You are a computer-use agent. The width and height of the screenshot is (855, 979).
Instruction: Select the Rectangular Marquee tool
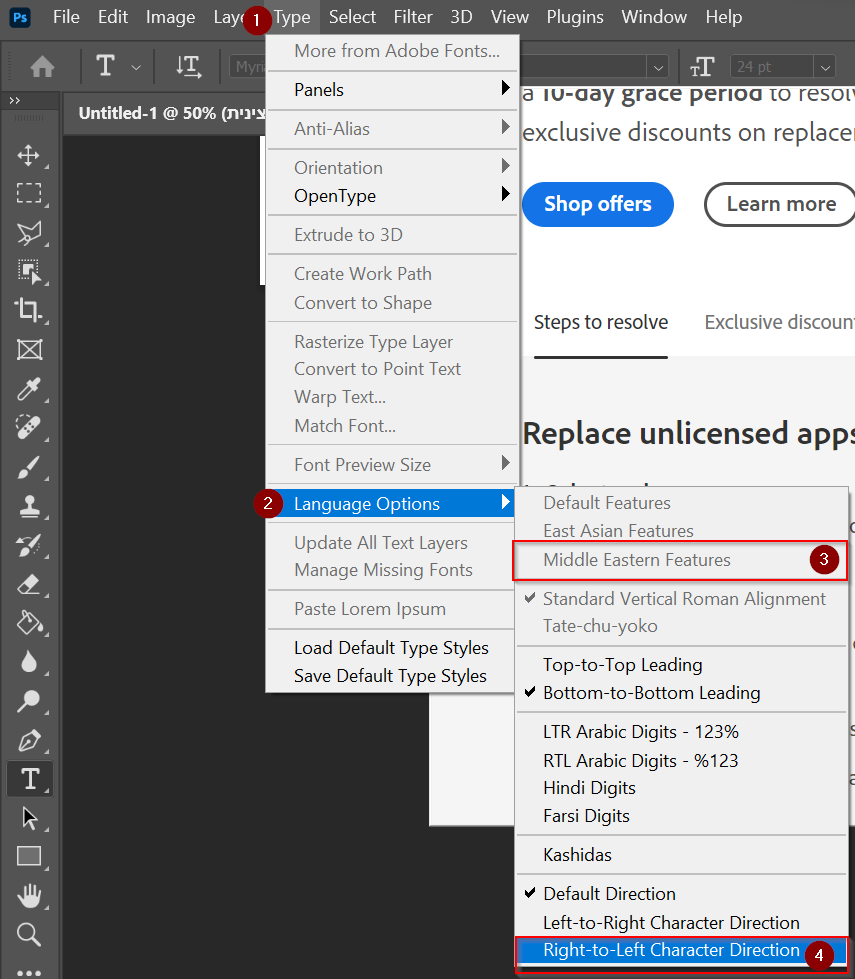tap(29, 194)
